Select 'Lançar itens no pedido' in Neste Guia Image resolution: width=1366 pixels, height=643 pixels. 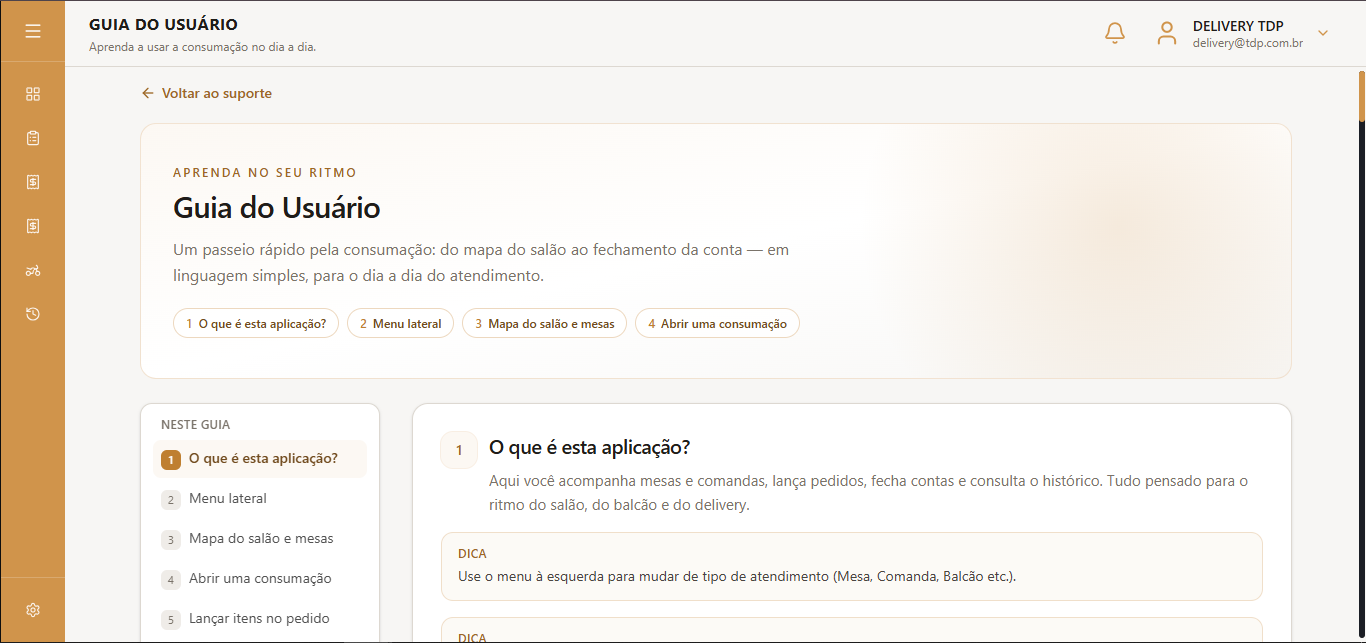click(x=260, y=619)
